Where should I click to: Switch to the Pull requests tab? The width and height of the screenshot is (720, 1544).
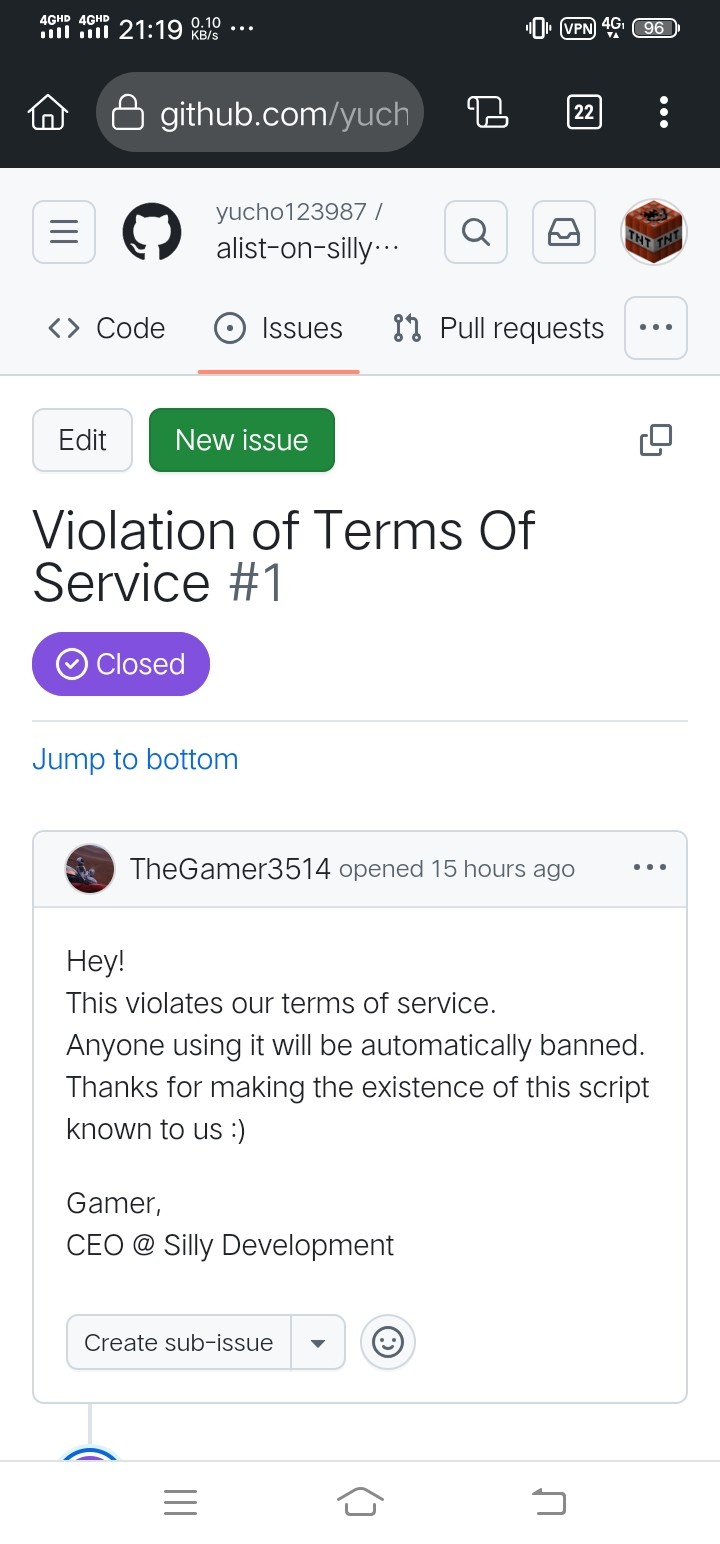499,328
